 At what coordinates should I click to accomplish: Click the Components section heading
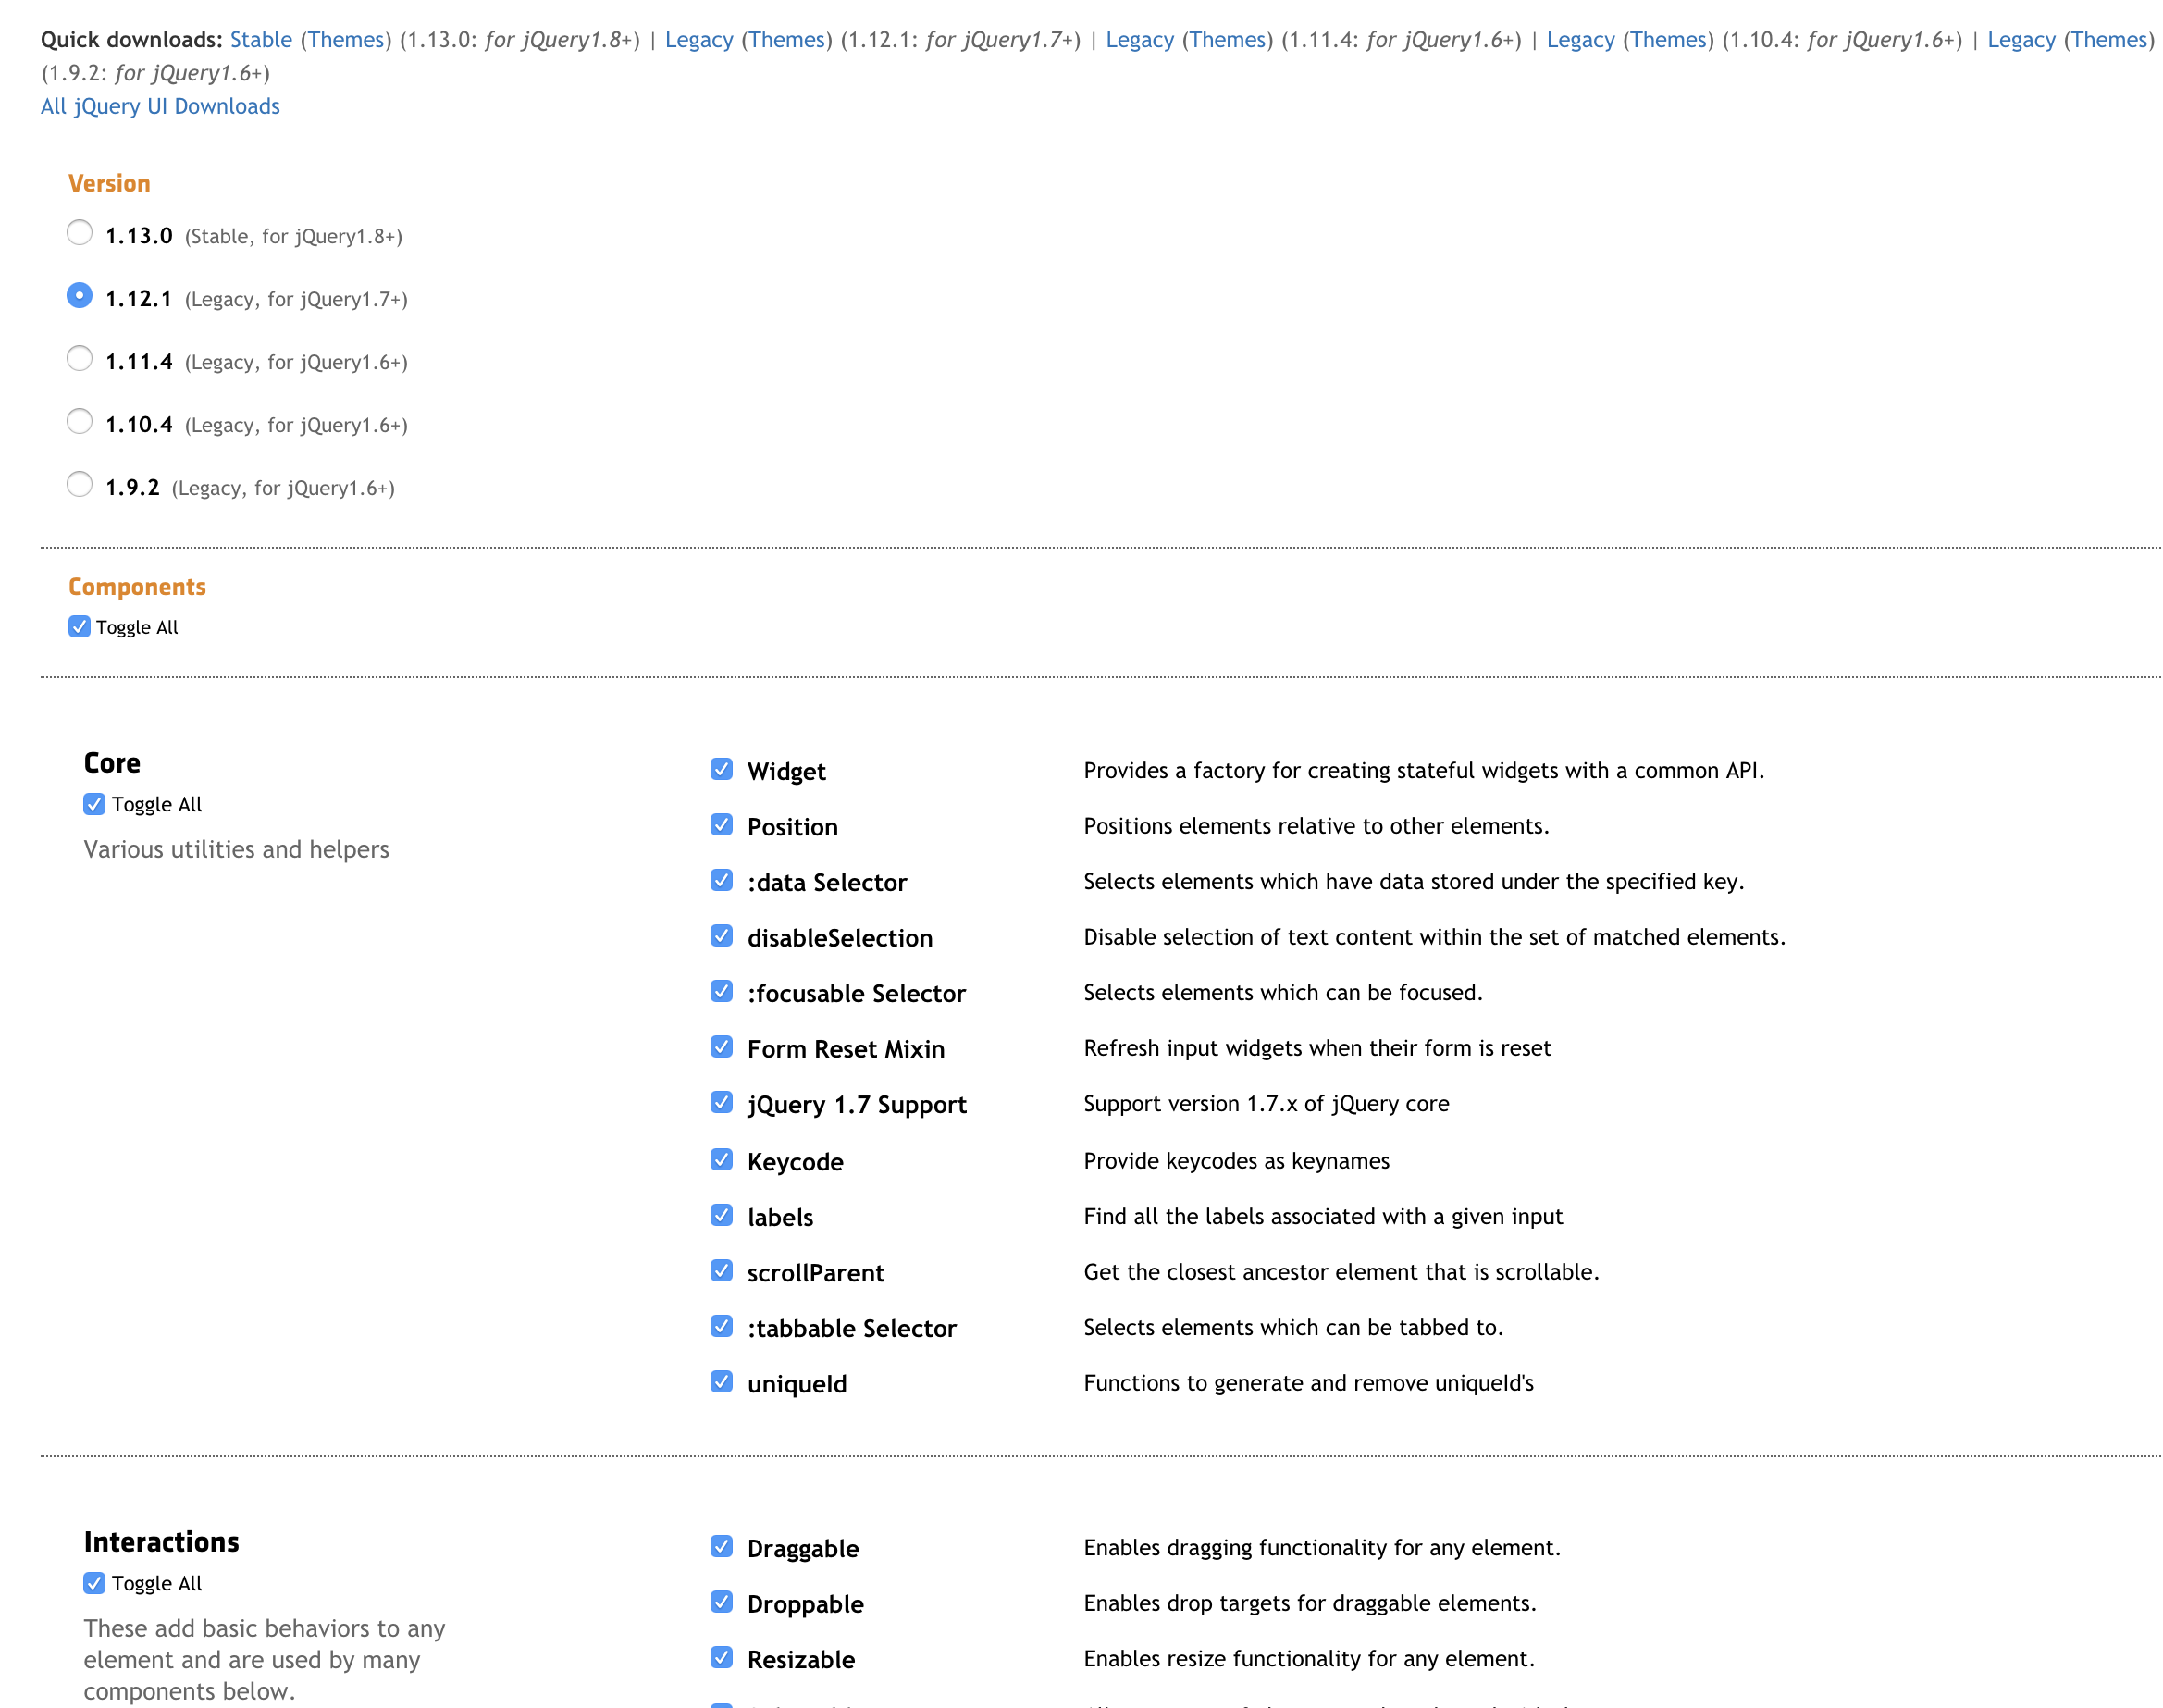tap(137, 588)
